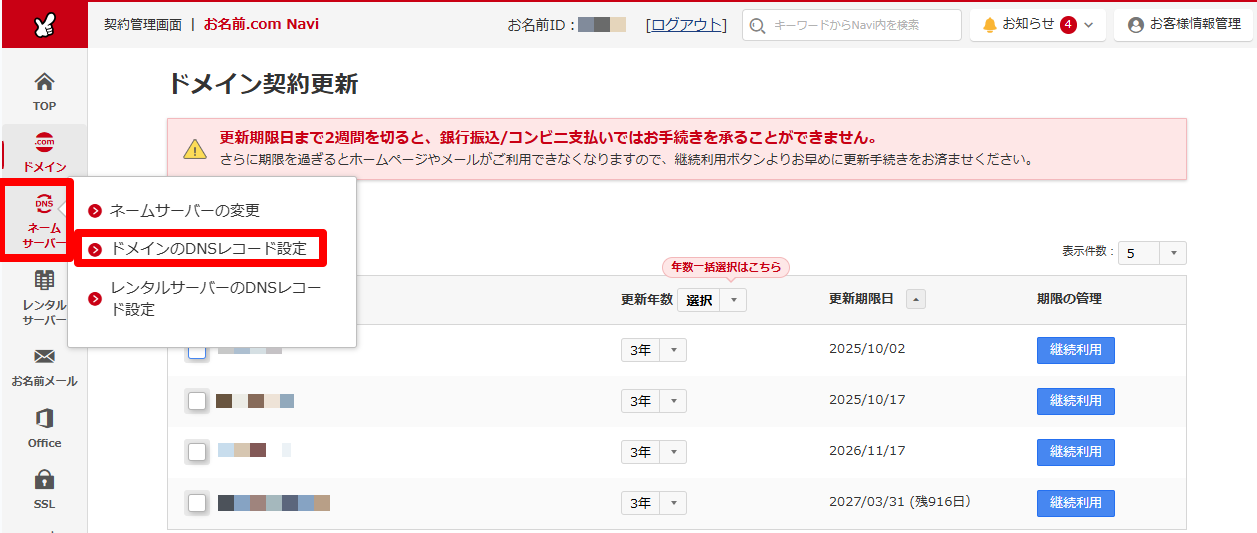The height and width of the screenshot is (533, 1257).
Task: Click the Navi keyword search field
Action: point(852,25)
